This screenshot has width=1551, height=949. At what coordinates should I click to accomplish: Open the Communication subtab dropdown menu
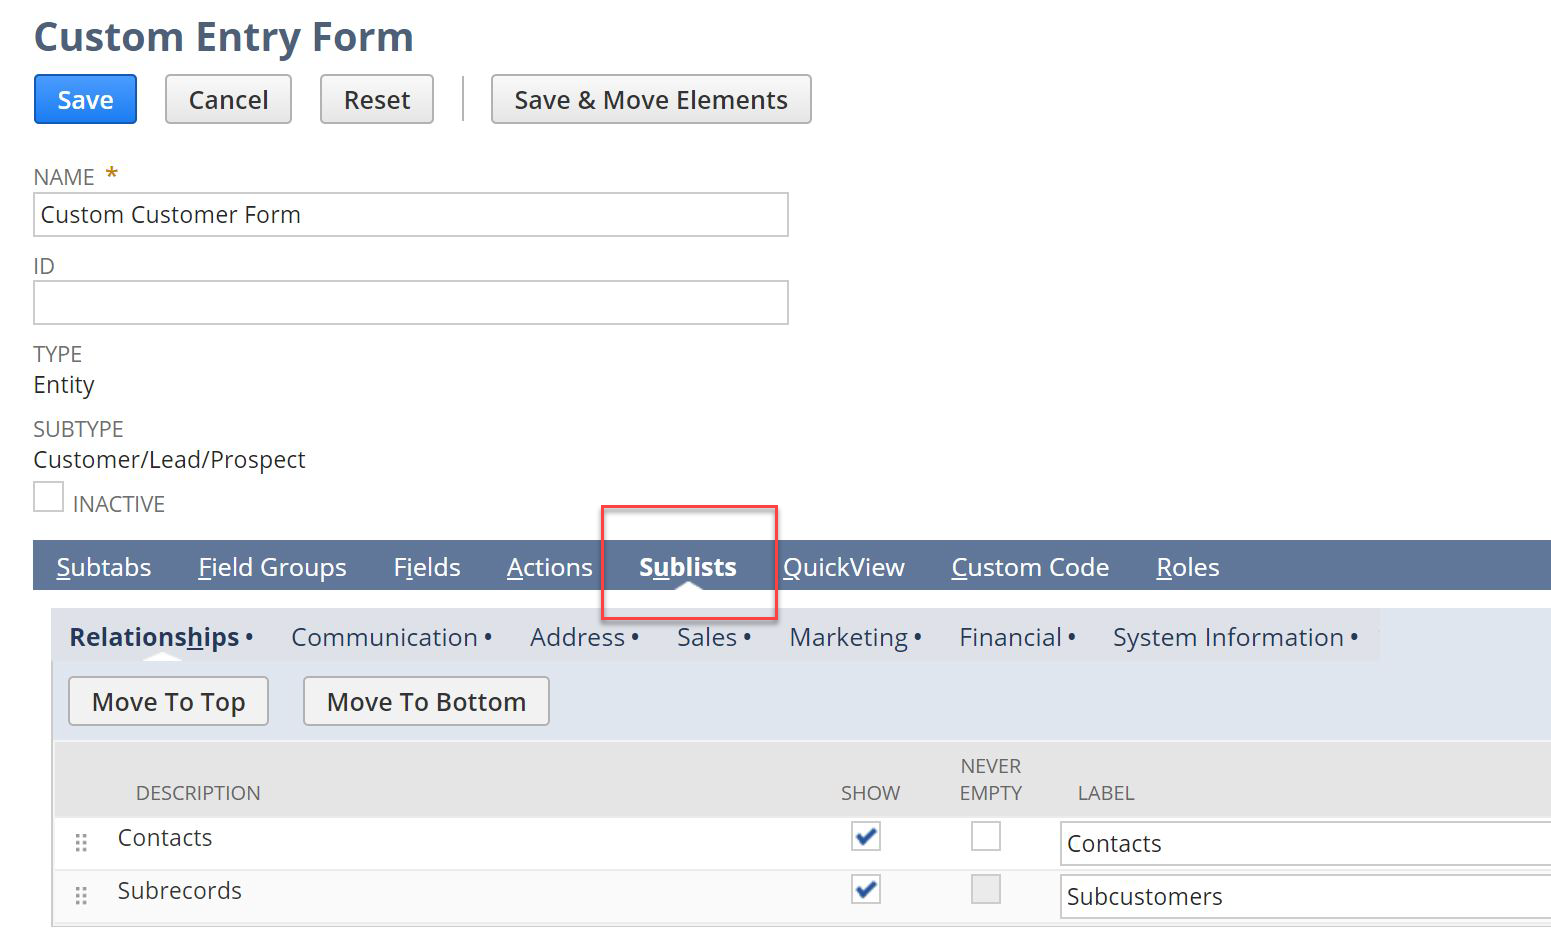click(488, 637)
